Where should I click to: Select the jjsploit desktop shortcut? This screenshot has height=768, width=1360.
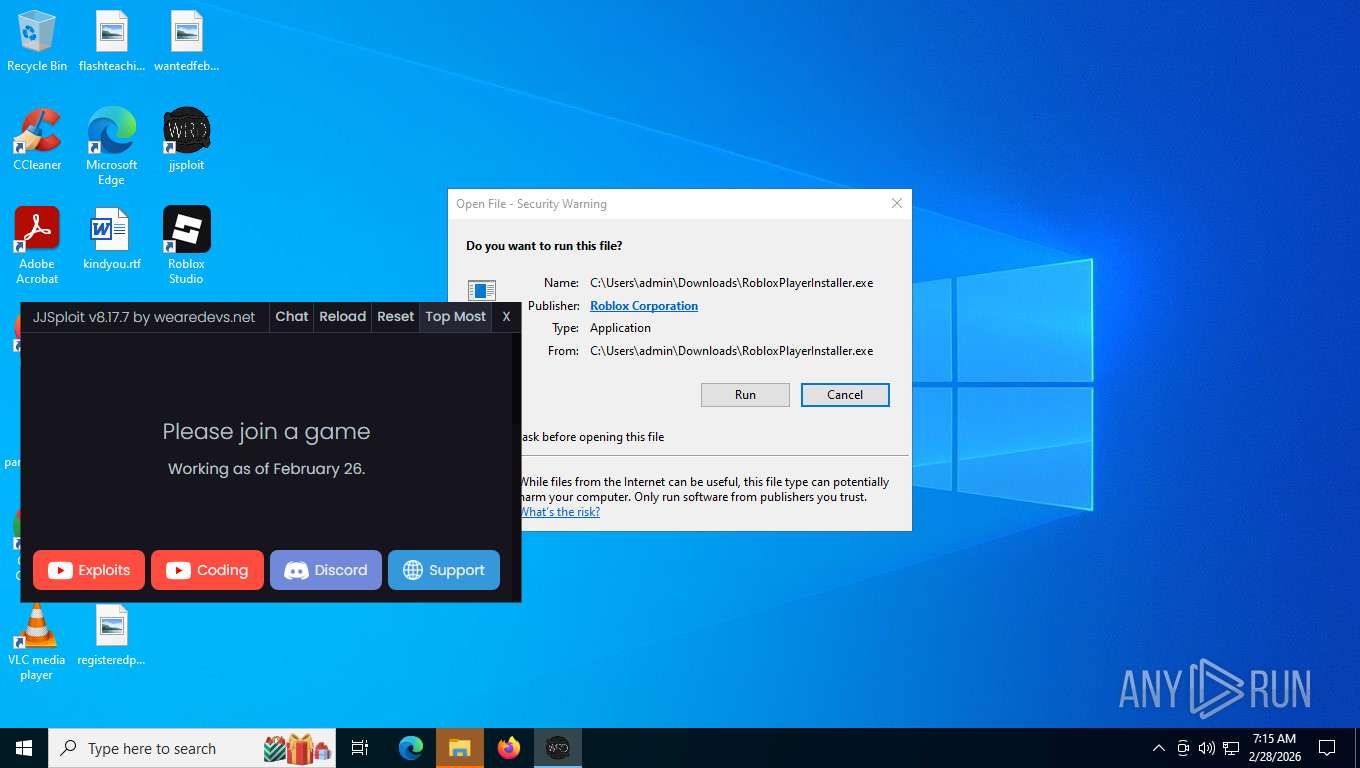point(186,140)
